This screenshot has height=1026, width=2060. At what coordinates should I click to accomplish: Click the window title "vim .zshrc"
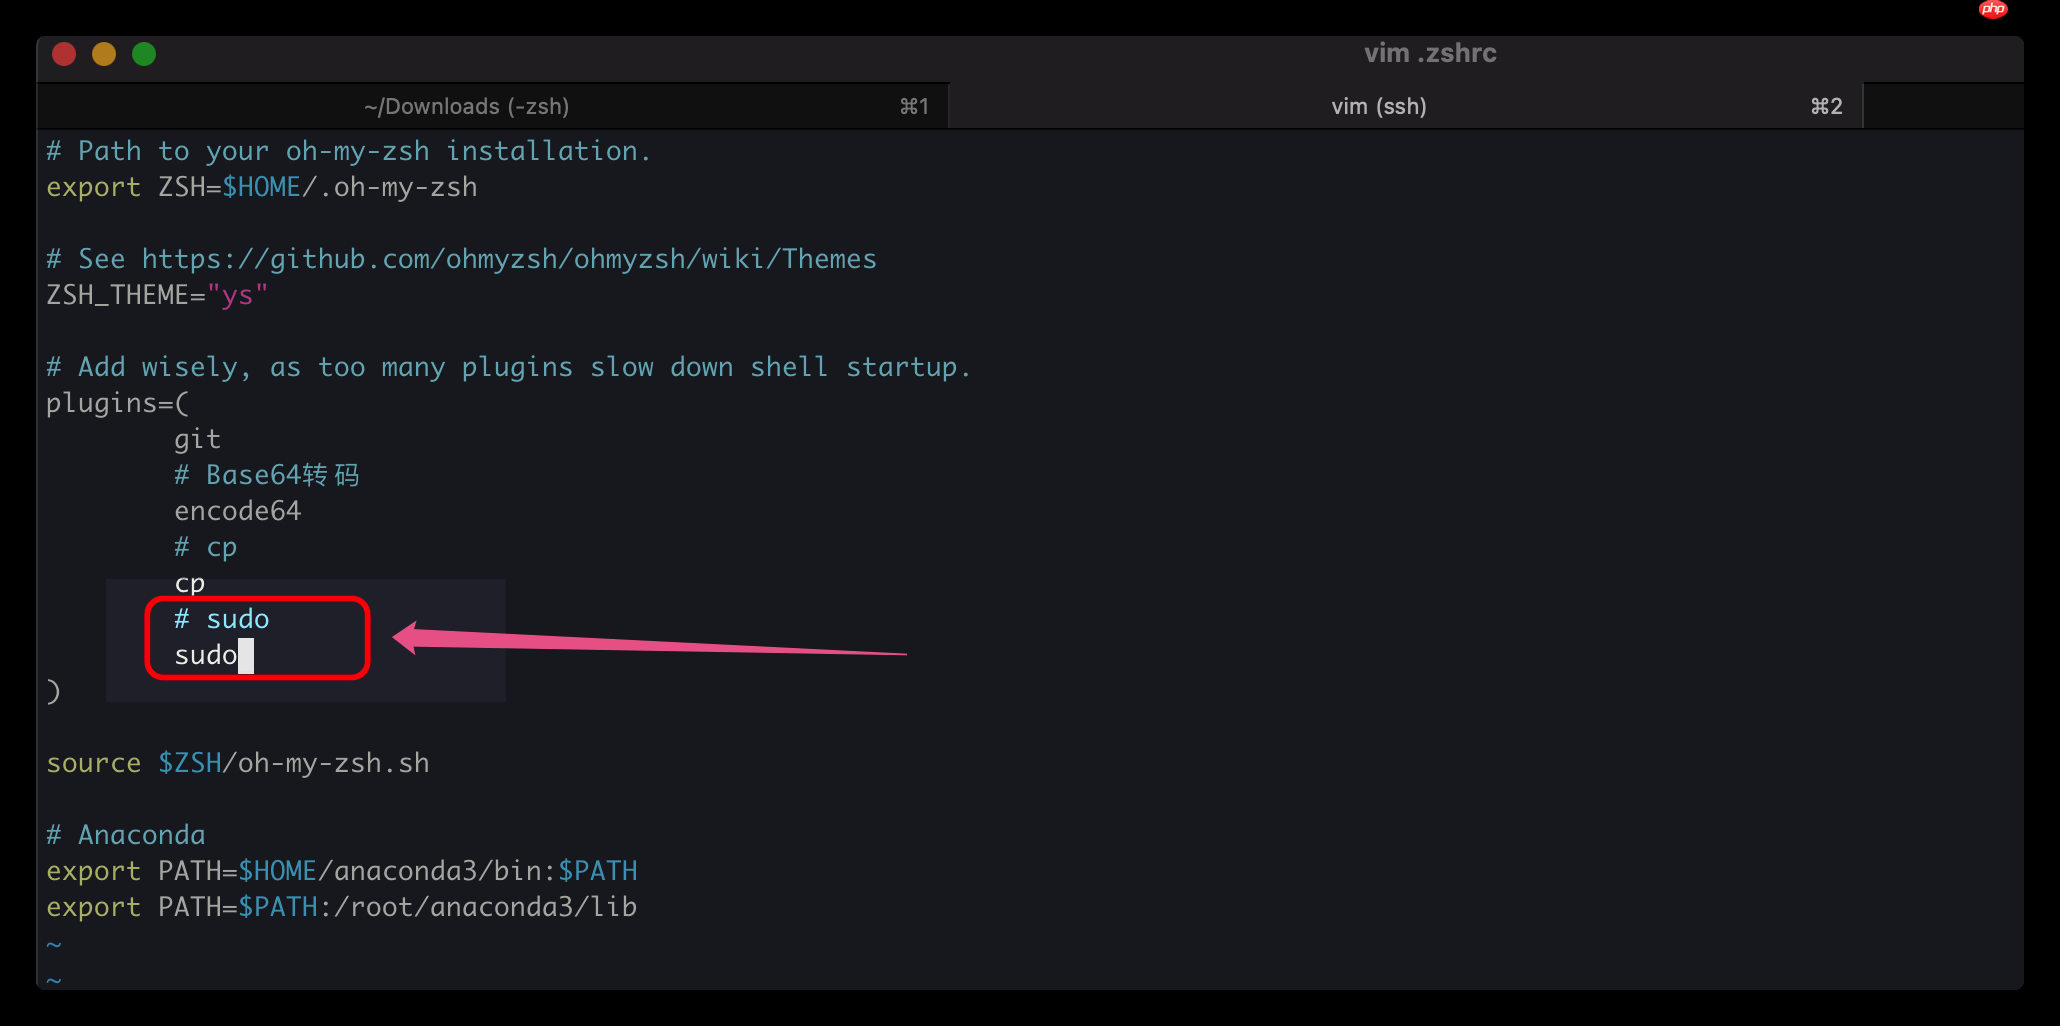[1429, 53]
